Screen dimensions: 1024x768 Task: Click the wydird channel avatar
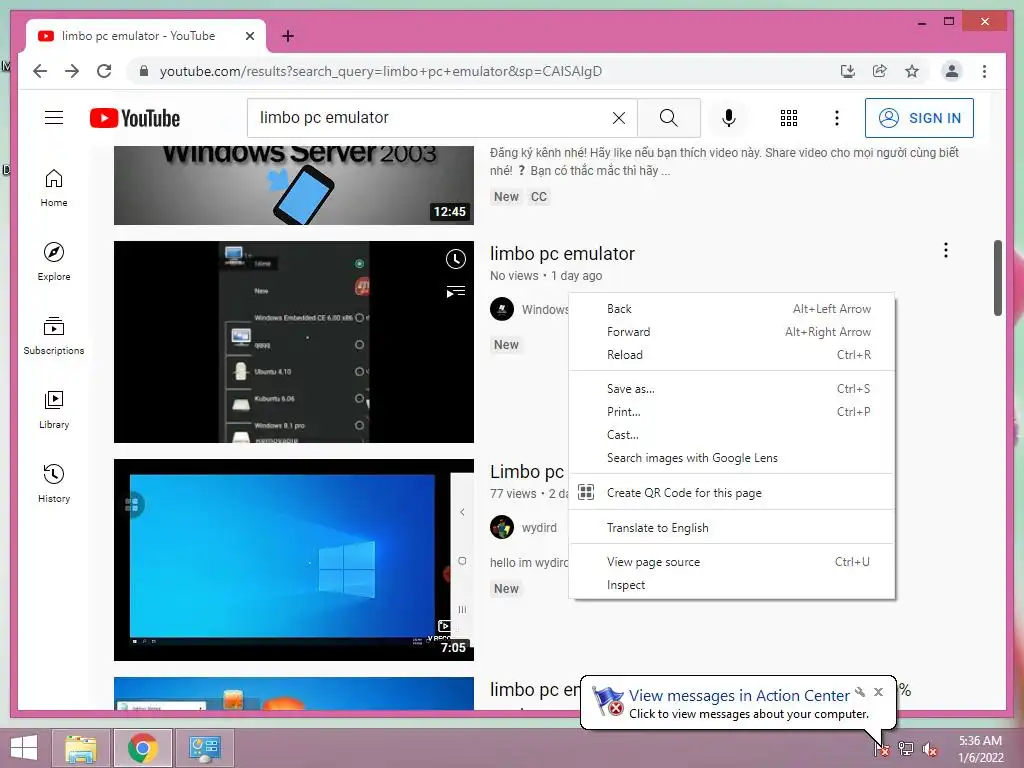click(x=502, y=527)
